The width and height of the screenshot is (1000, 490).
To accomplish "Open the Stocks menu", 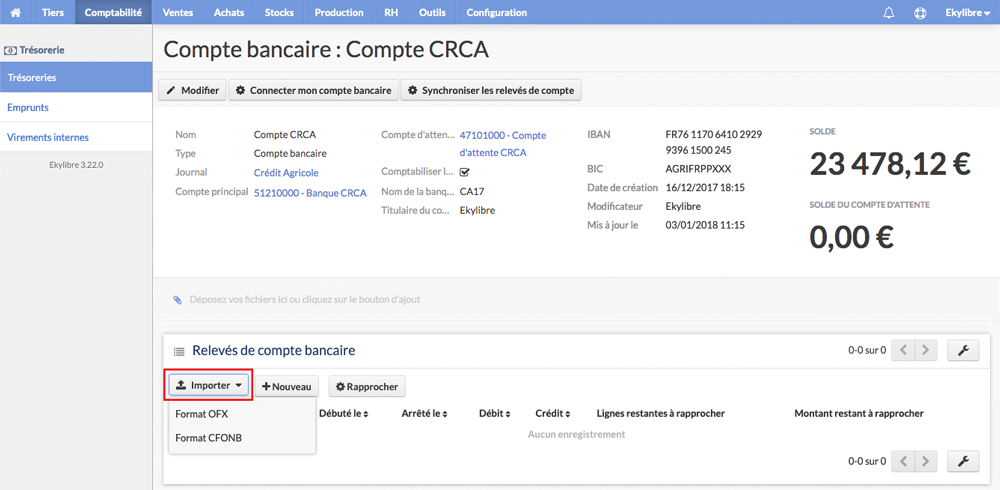I will (279, 12).
